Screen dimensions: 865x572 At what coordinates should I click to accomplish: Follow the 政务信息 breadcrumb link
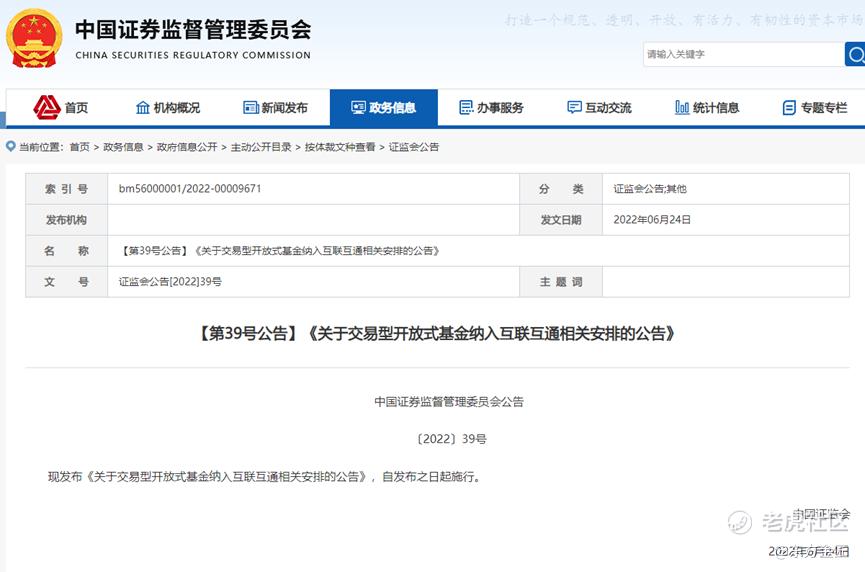[123, 147]
